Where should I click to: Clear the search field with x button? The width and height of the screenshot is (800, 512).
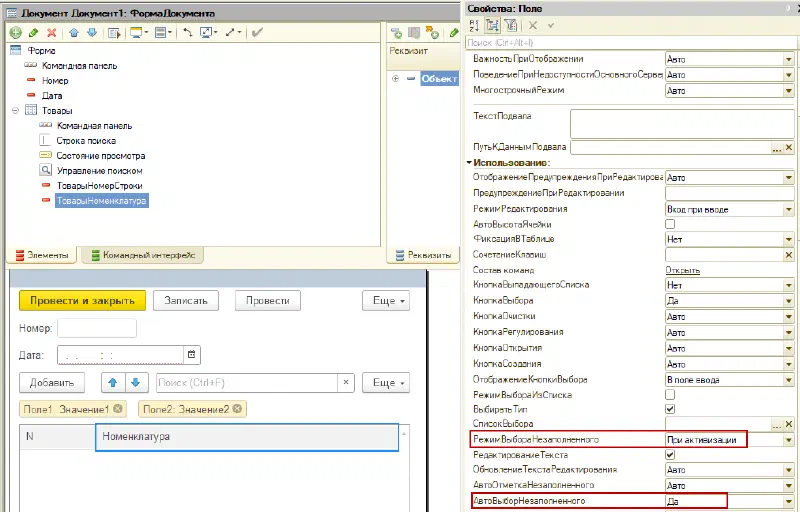[346, 382]
